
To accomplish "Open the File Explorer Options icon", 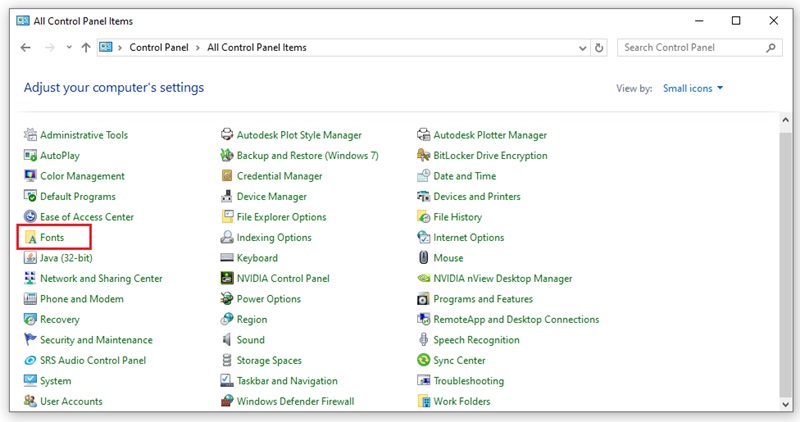I will click(227, 216).
